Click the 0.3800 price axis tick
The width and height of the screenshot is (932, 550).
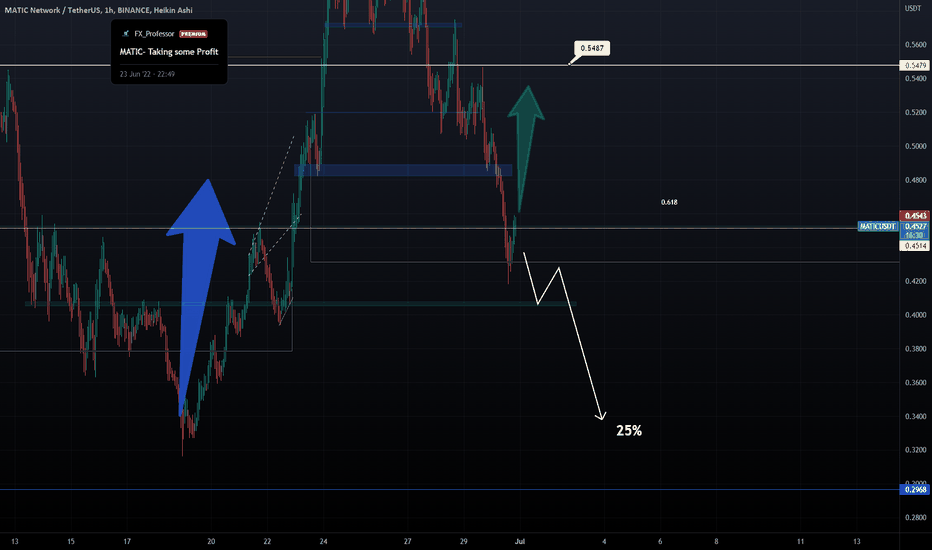tap(915, 349)
